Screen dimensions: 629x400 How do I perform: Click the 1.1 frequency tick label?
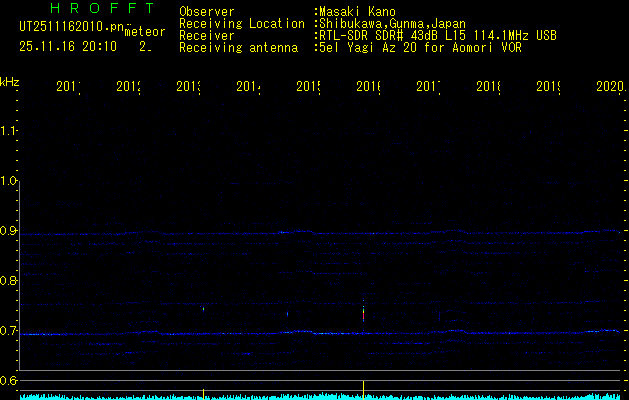[x=10, y=130]
